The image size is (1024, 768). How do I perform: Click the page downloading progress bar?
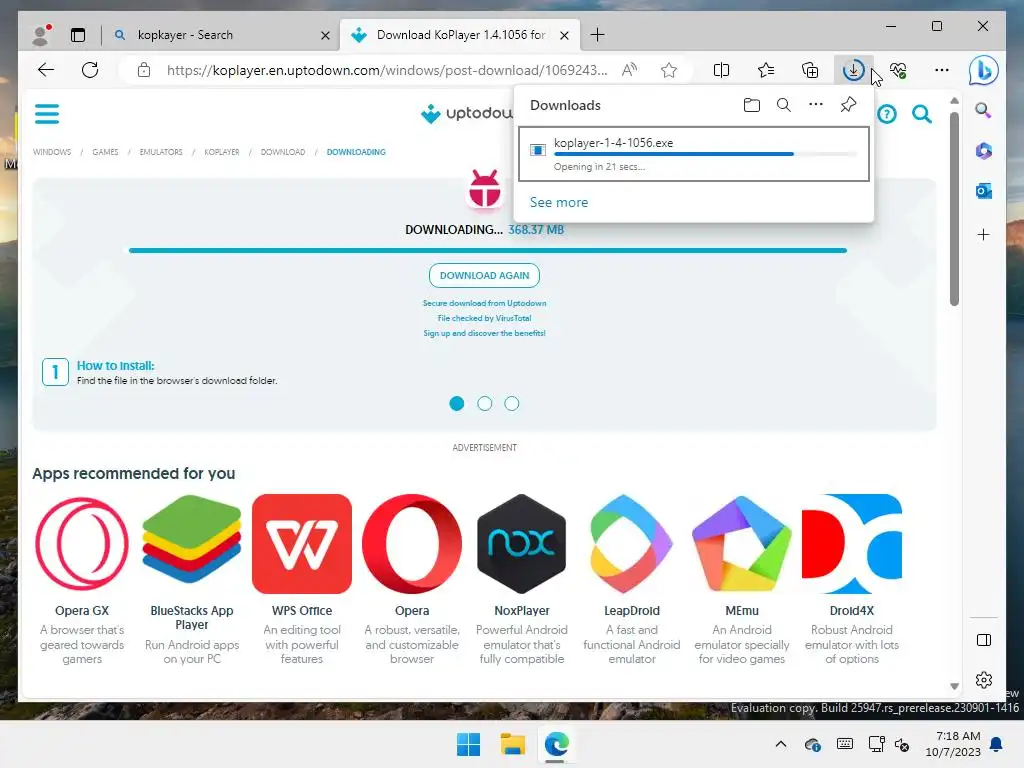tap(488, 250)
